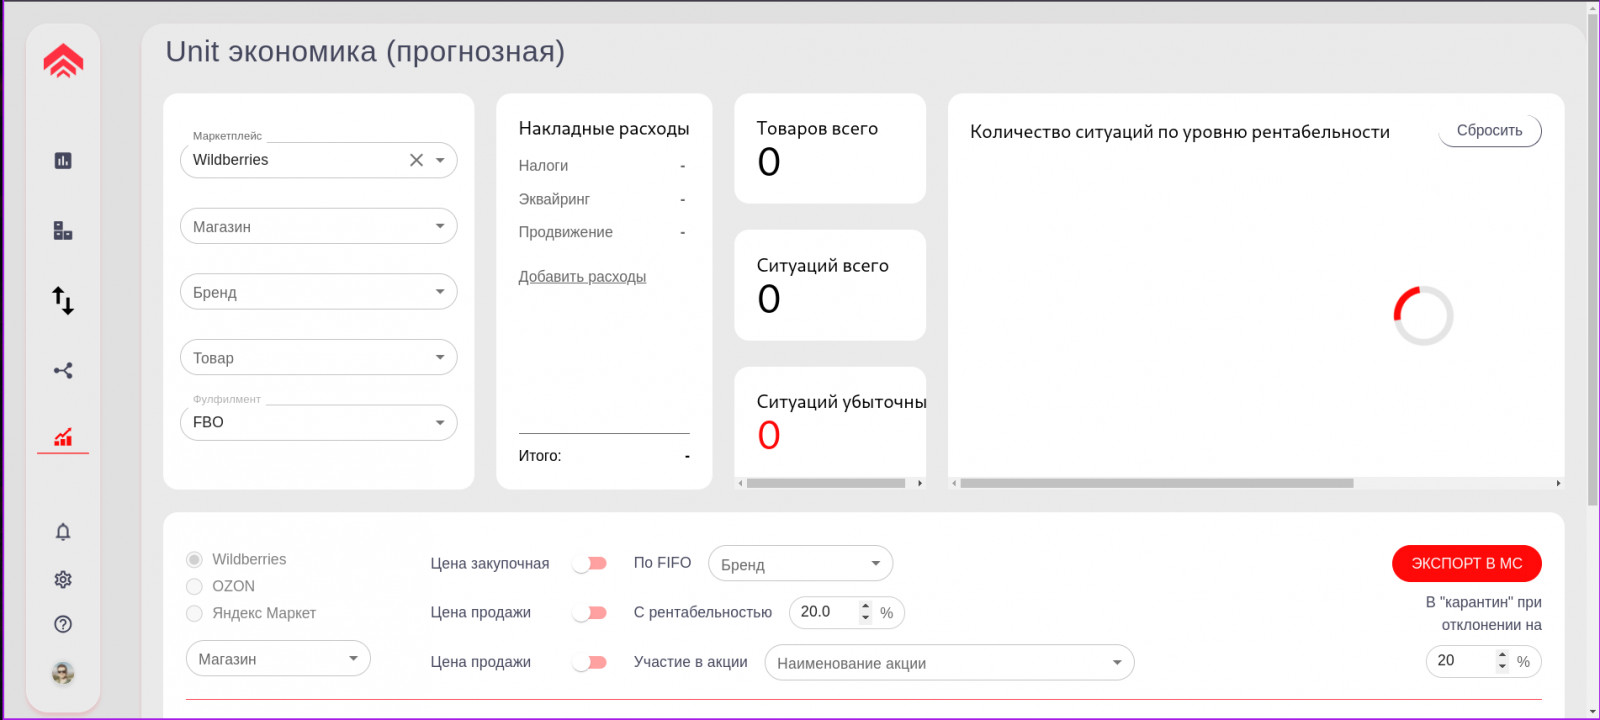
Task: Open the stacked blocks sidebar icon
Action: pyautogui.click(x=63, y=231)
